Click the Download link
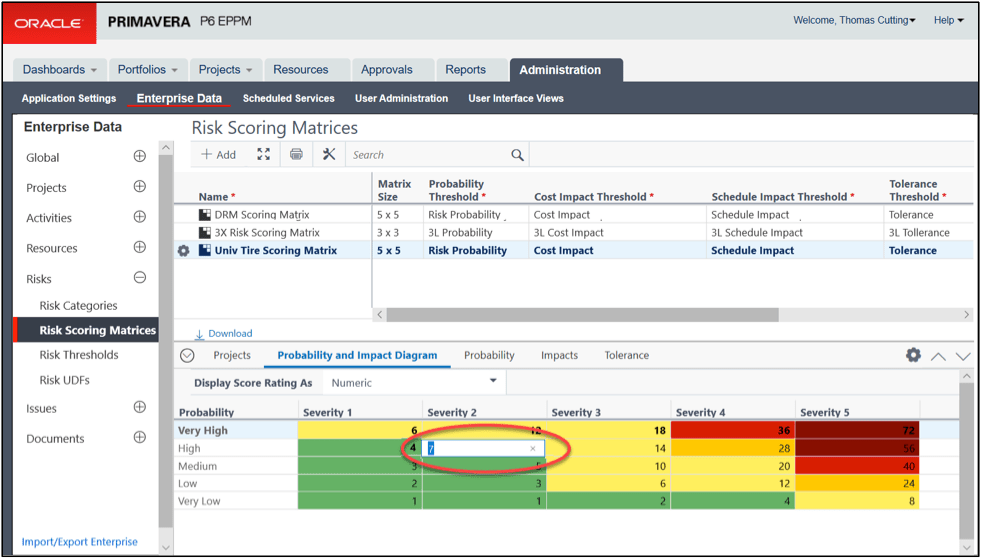 pyautogui.click(x=224, y=333)
